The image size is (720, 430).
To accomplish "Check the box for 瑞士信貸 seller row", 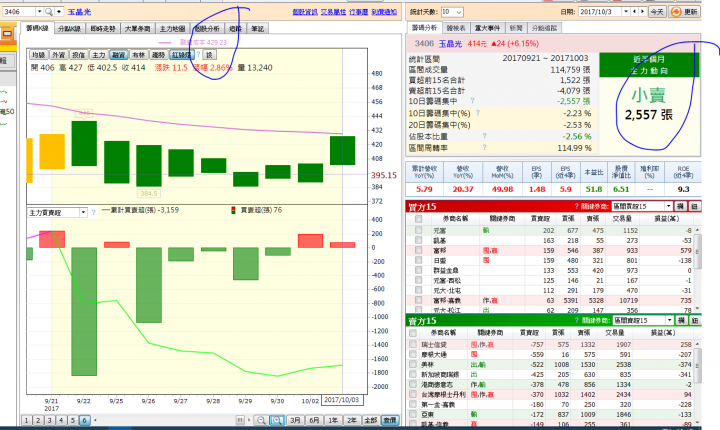I will 413,344.
